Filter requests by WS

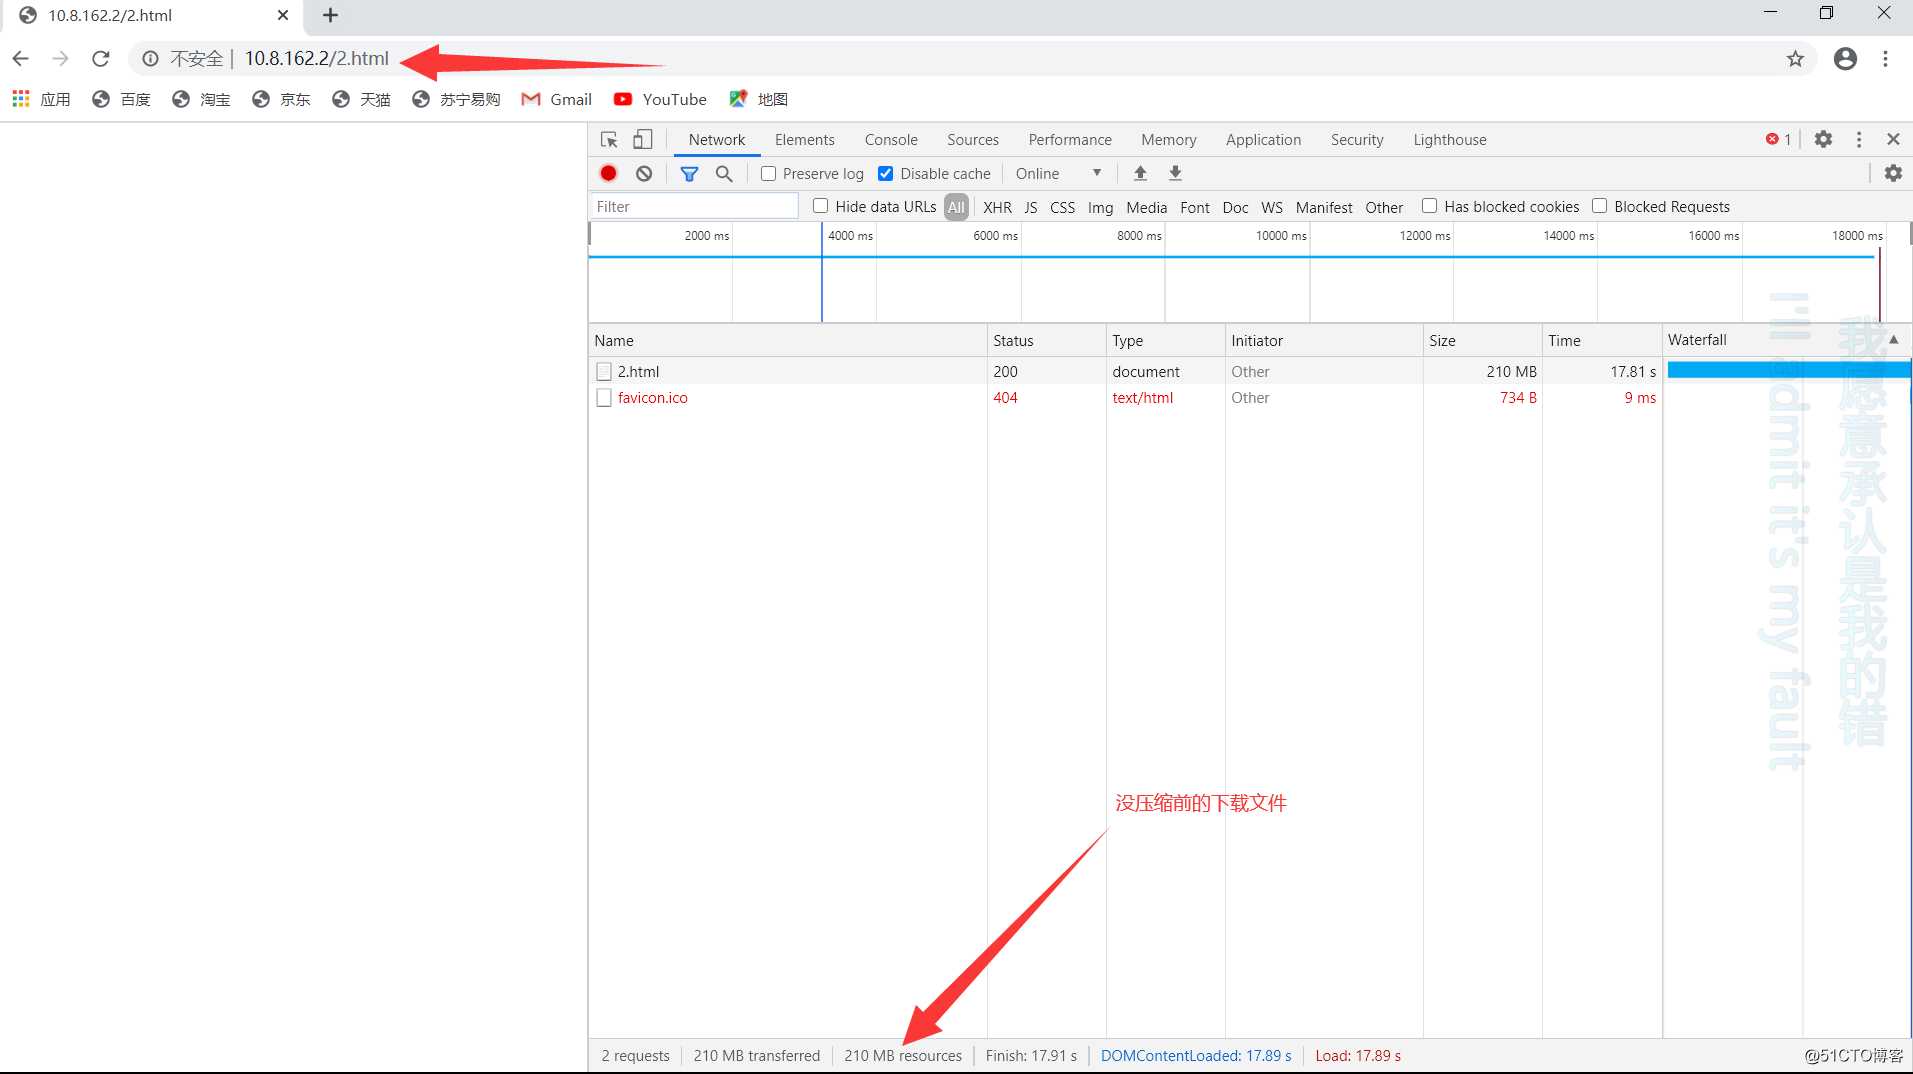click(x=1272, y=207)
